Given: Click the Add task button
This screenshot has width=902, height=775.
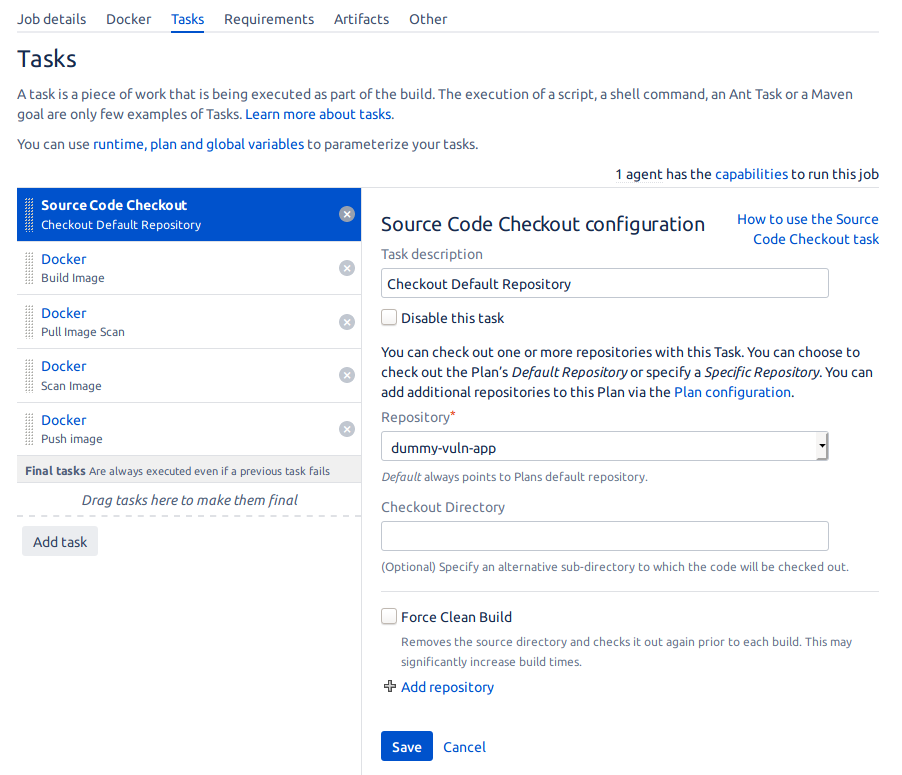Looking at the screenshot, I should click(x=59, y=541).
